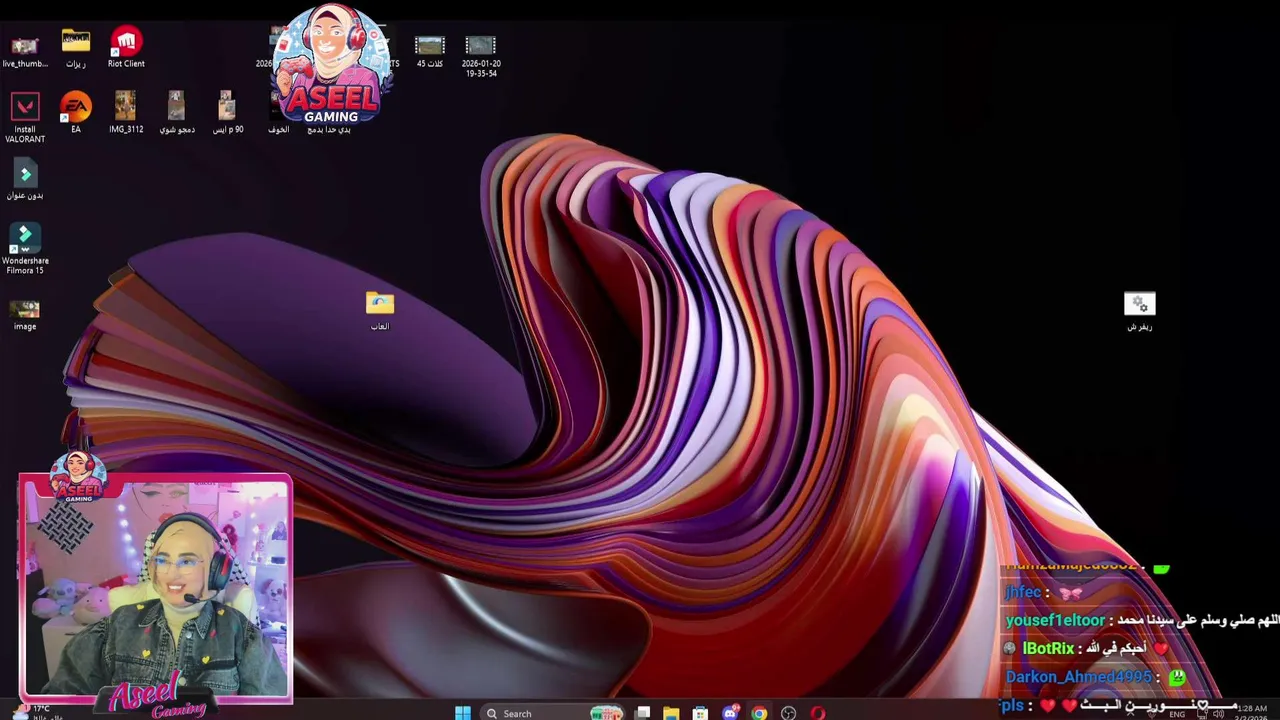Viewport: 1280px width, 720px height.
Task: Open the Windows Start button
Action: pyautogui.click(x=462, y=713)
